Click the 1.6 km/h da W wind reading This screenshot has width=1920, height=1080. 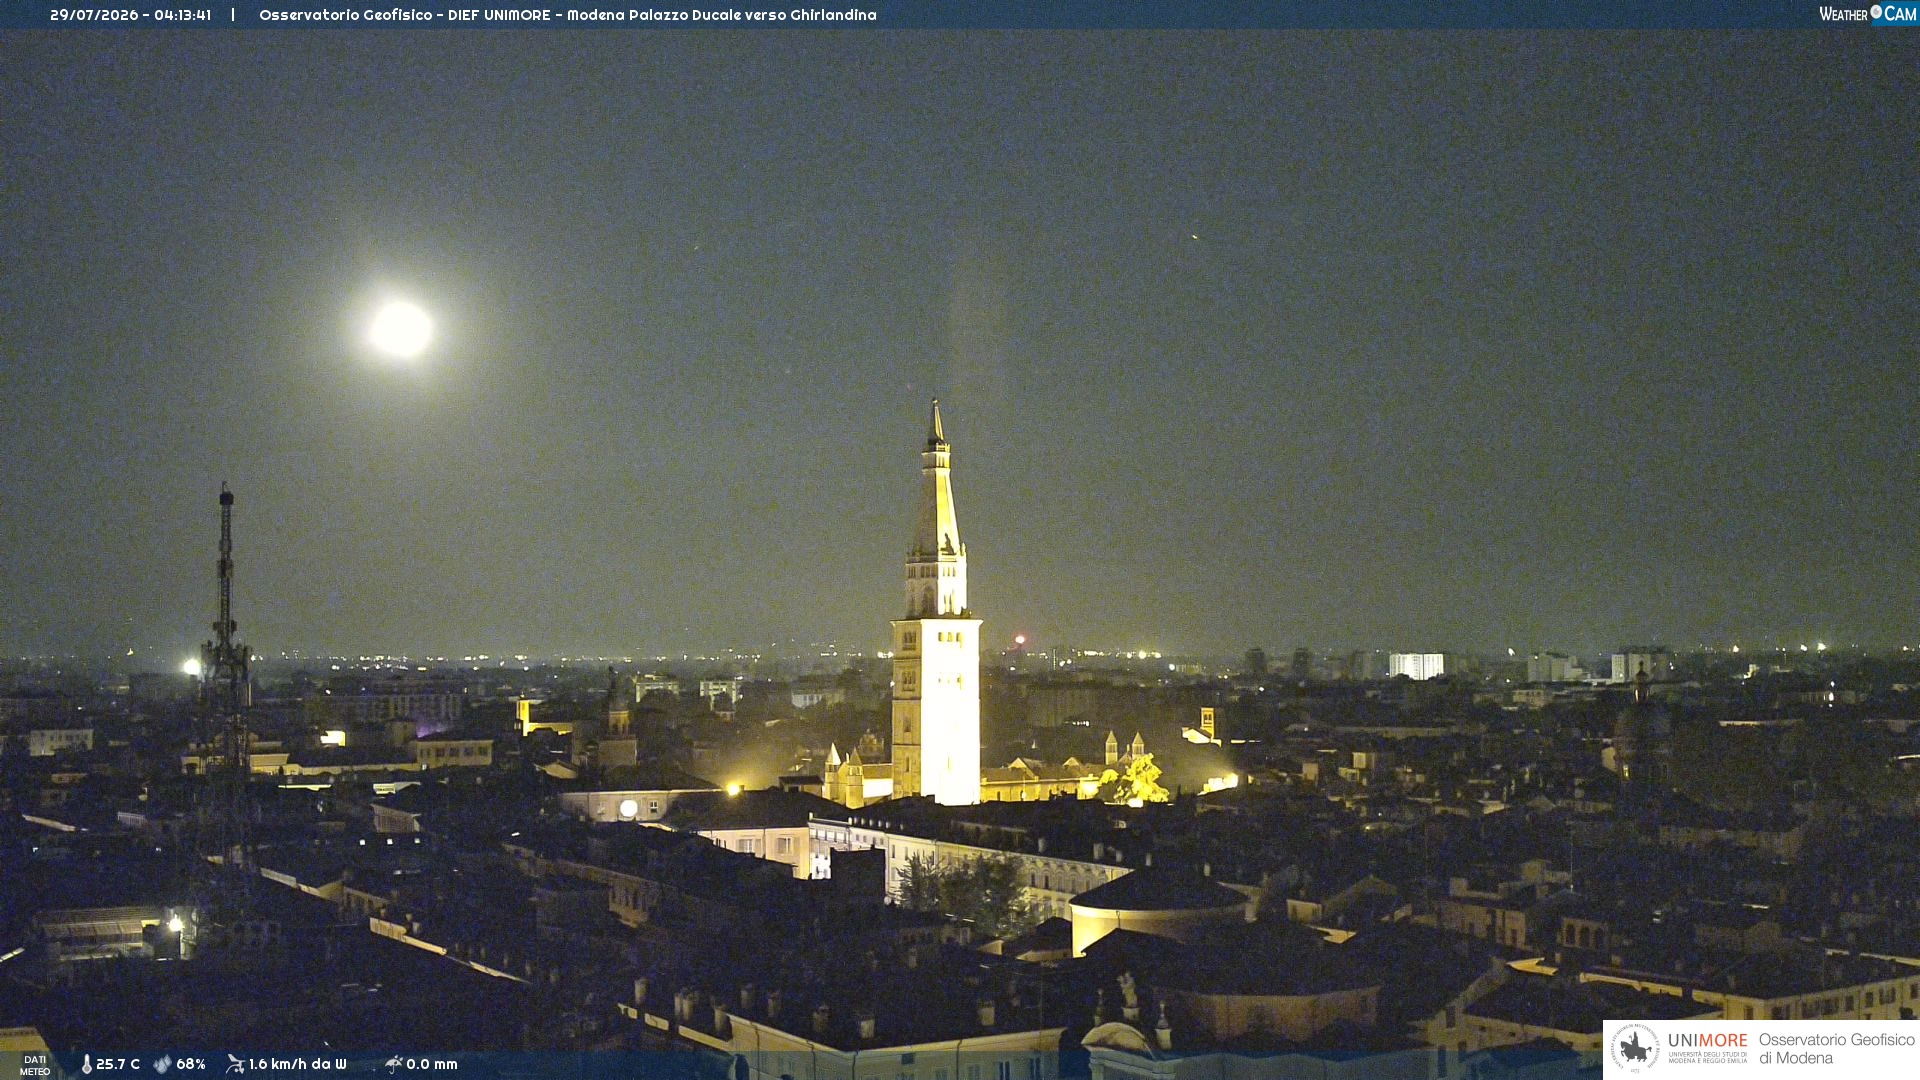click(298, 1064)
